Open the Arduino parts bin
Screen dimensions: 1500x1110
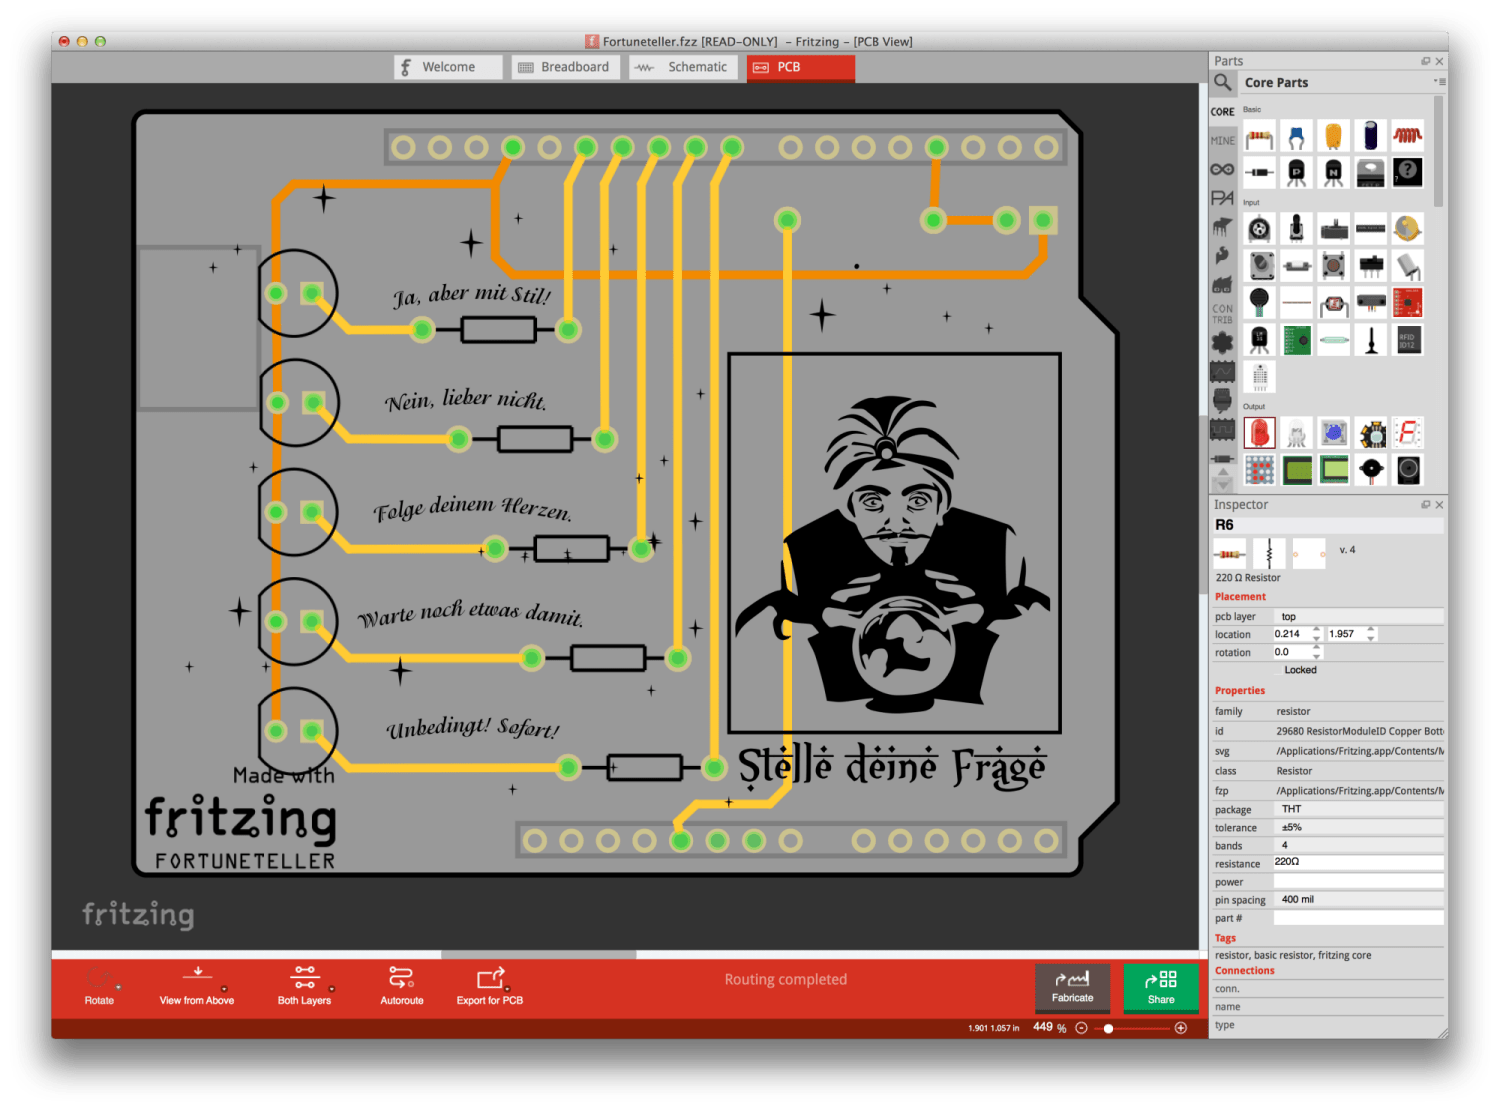[x=1222, y=169]
